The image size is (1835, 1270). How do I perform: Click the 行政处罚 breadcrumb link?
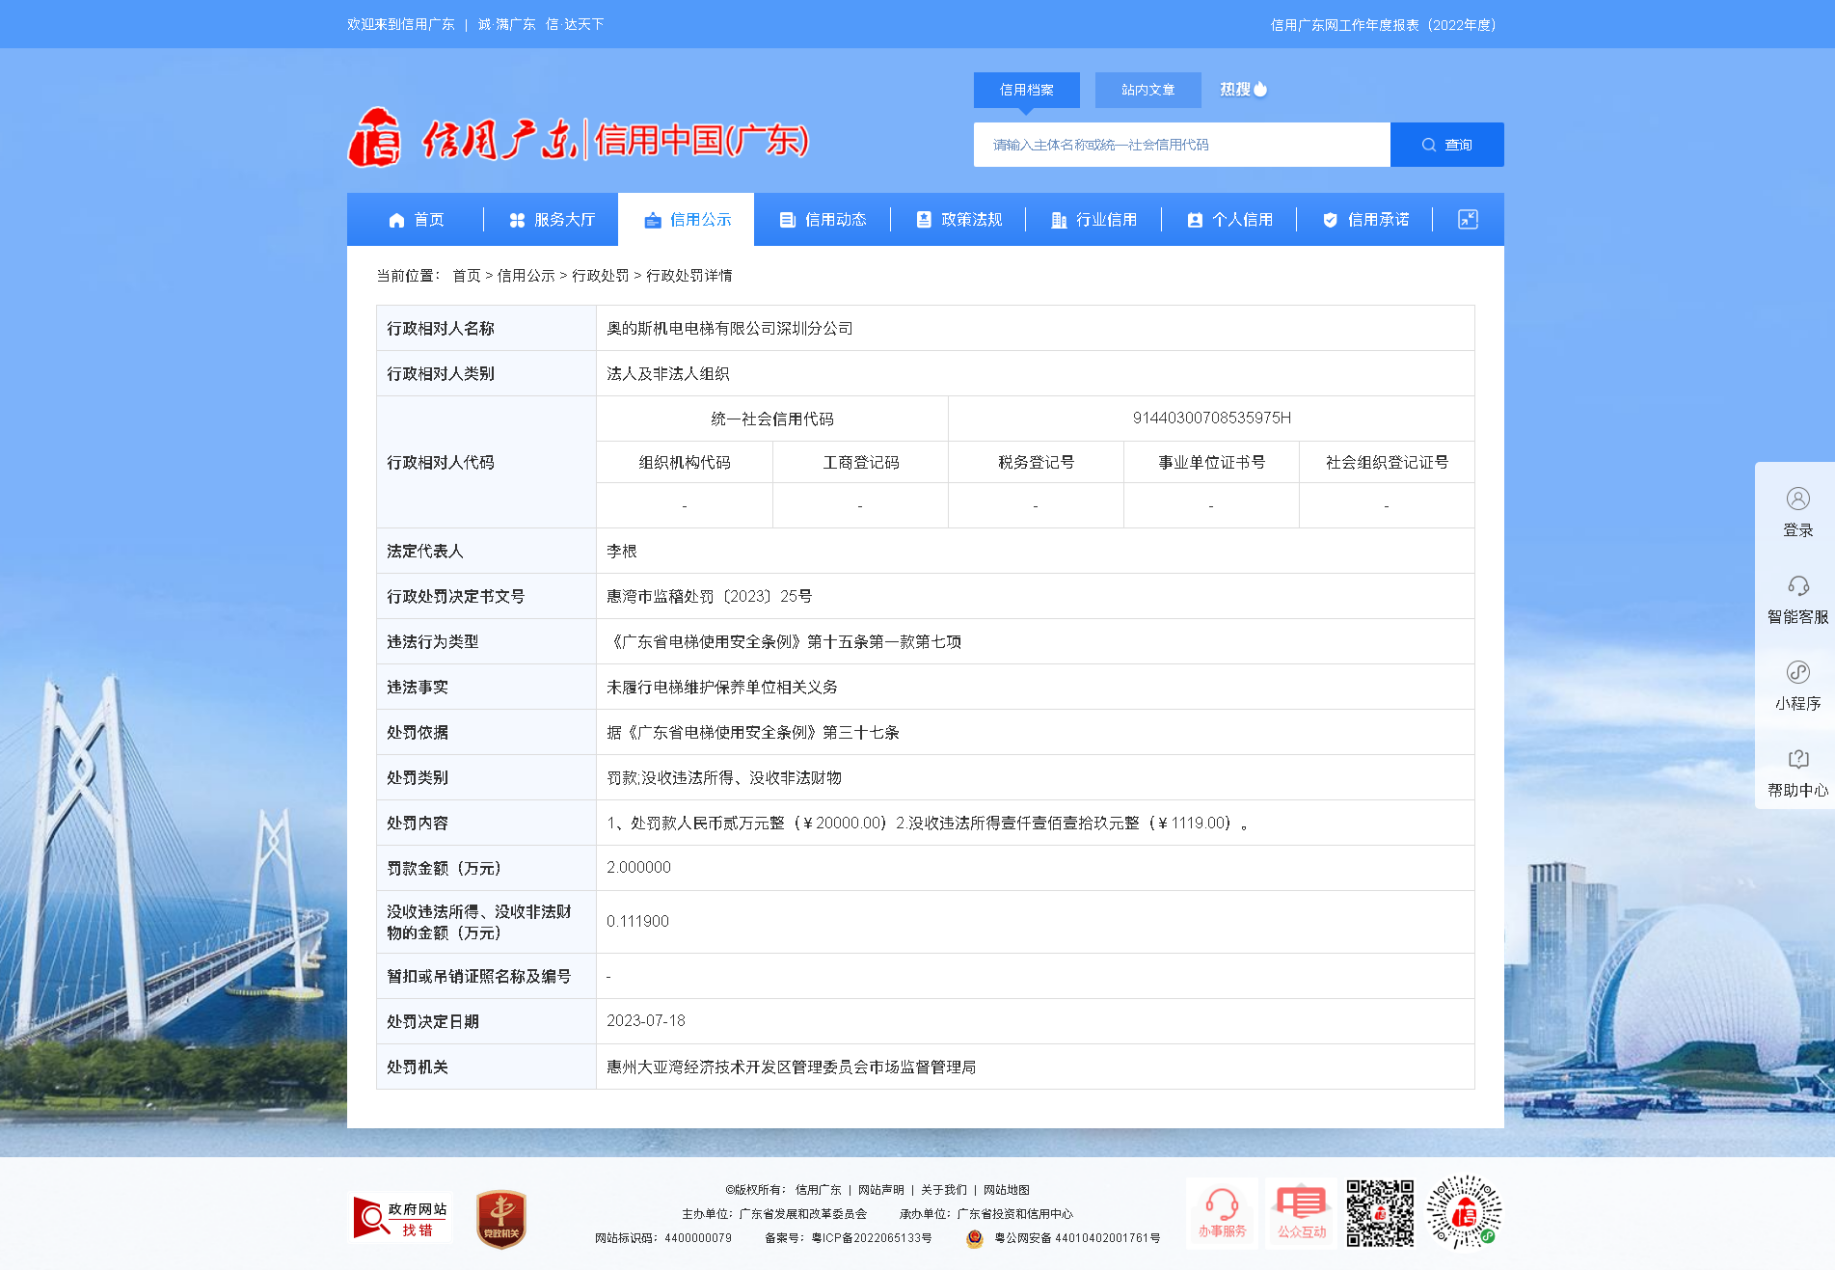pyautogui.click(x=600, y=276)
